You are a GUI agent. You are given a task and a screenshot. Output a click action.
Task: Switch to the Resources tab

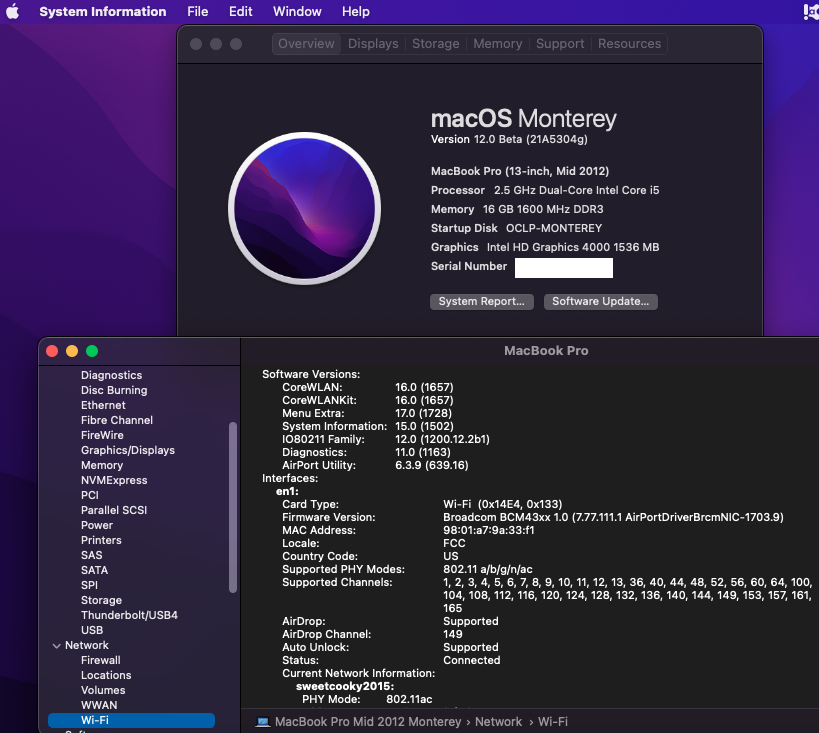click(x=629, y=44)
